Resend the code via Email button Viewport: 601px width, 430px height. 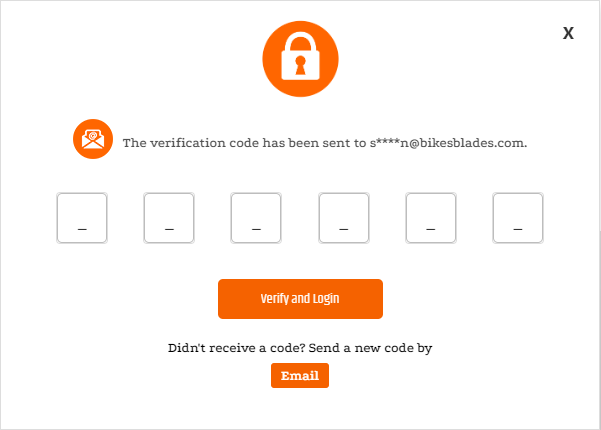pyautogui.click(x=300, y=376)
